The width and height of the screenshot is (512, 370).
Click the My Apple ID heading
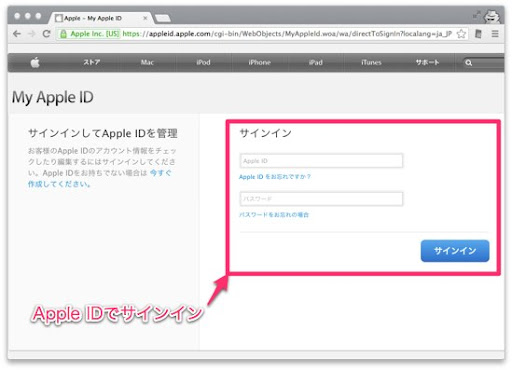pos(53,97)
